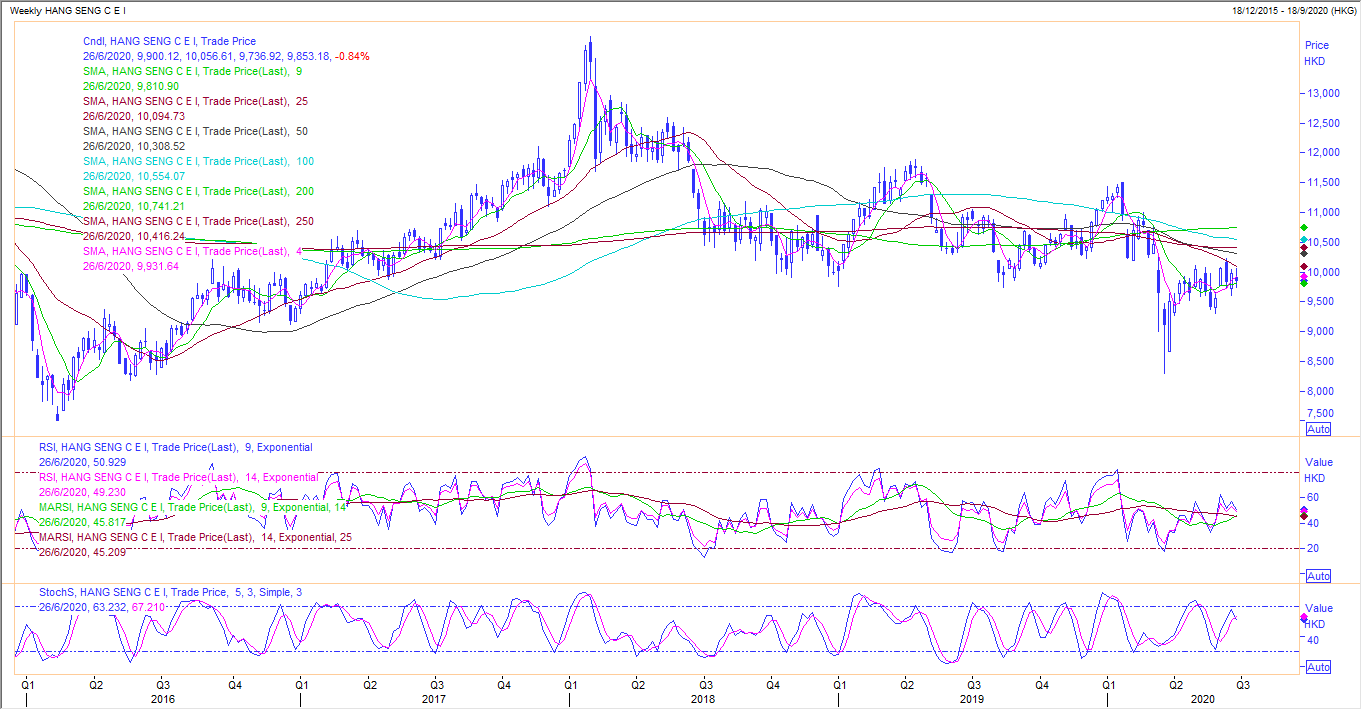
Task: Click the 12,000 price axis label
Action: [1325, 153]
